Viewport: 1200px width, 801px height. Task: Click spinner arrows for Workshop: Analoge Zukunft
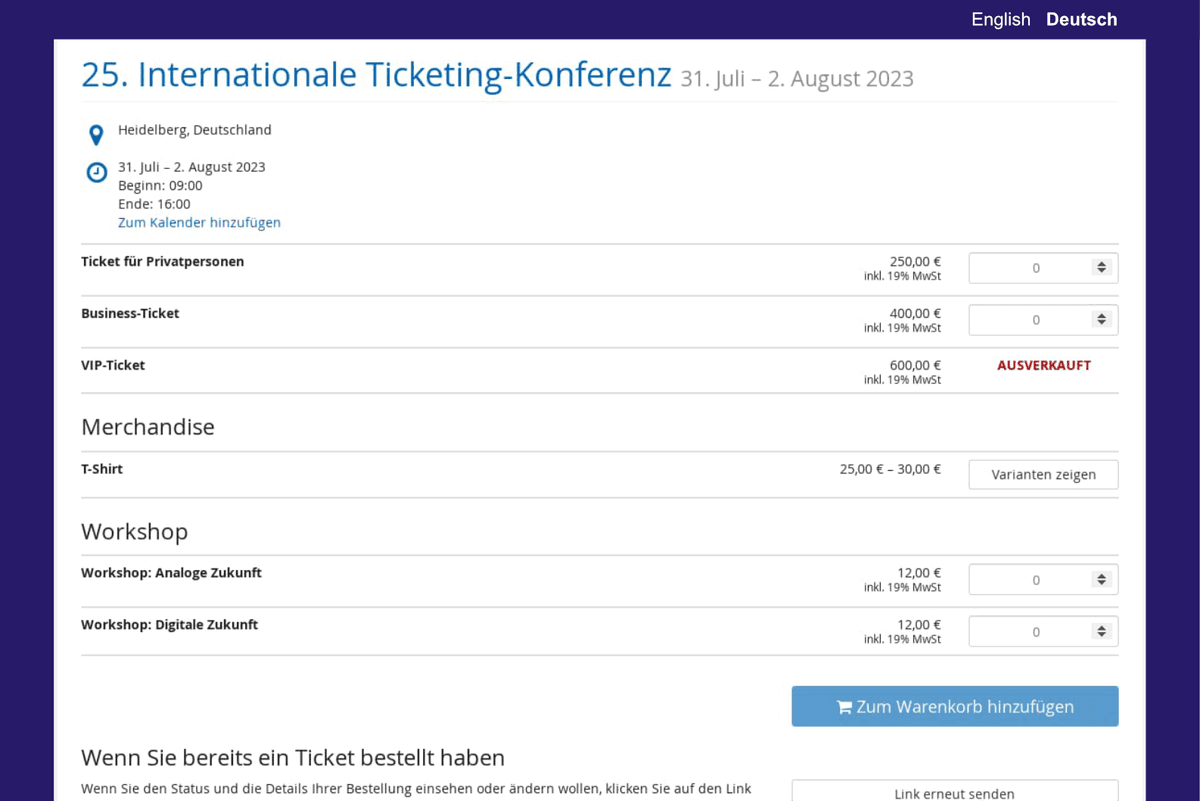coord(1101,580)
